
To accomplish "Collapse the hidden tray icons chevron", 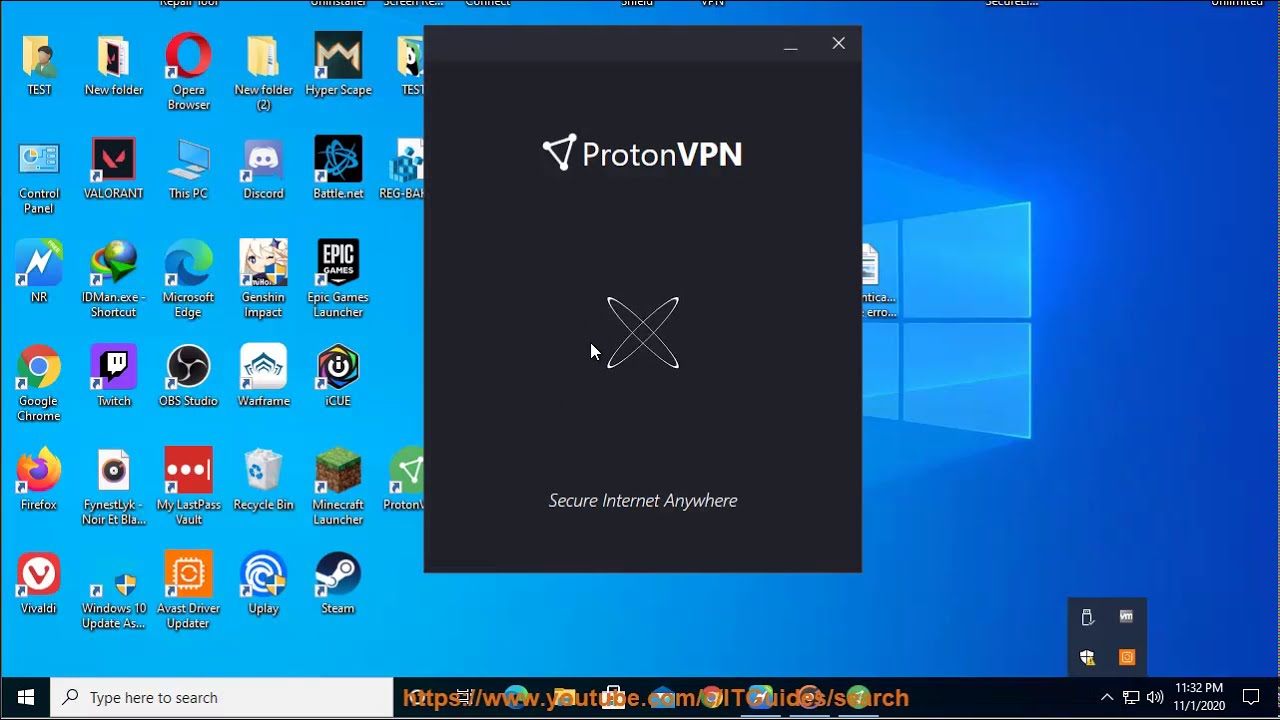I will point(1107,698).
